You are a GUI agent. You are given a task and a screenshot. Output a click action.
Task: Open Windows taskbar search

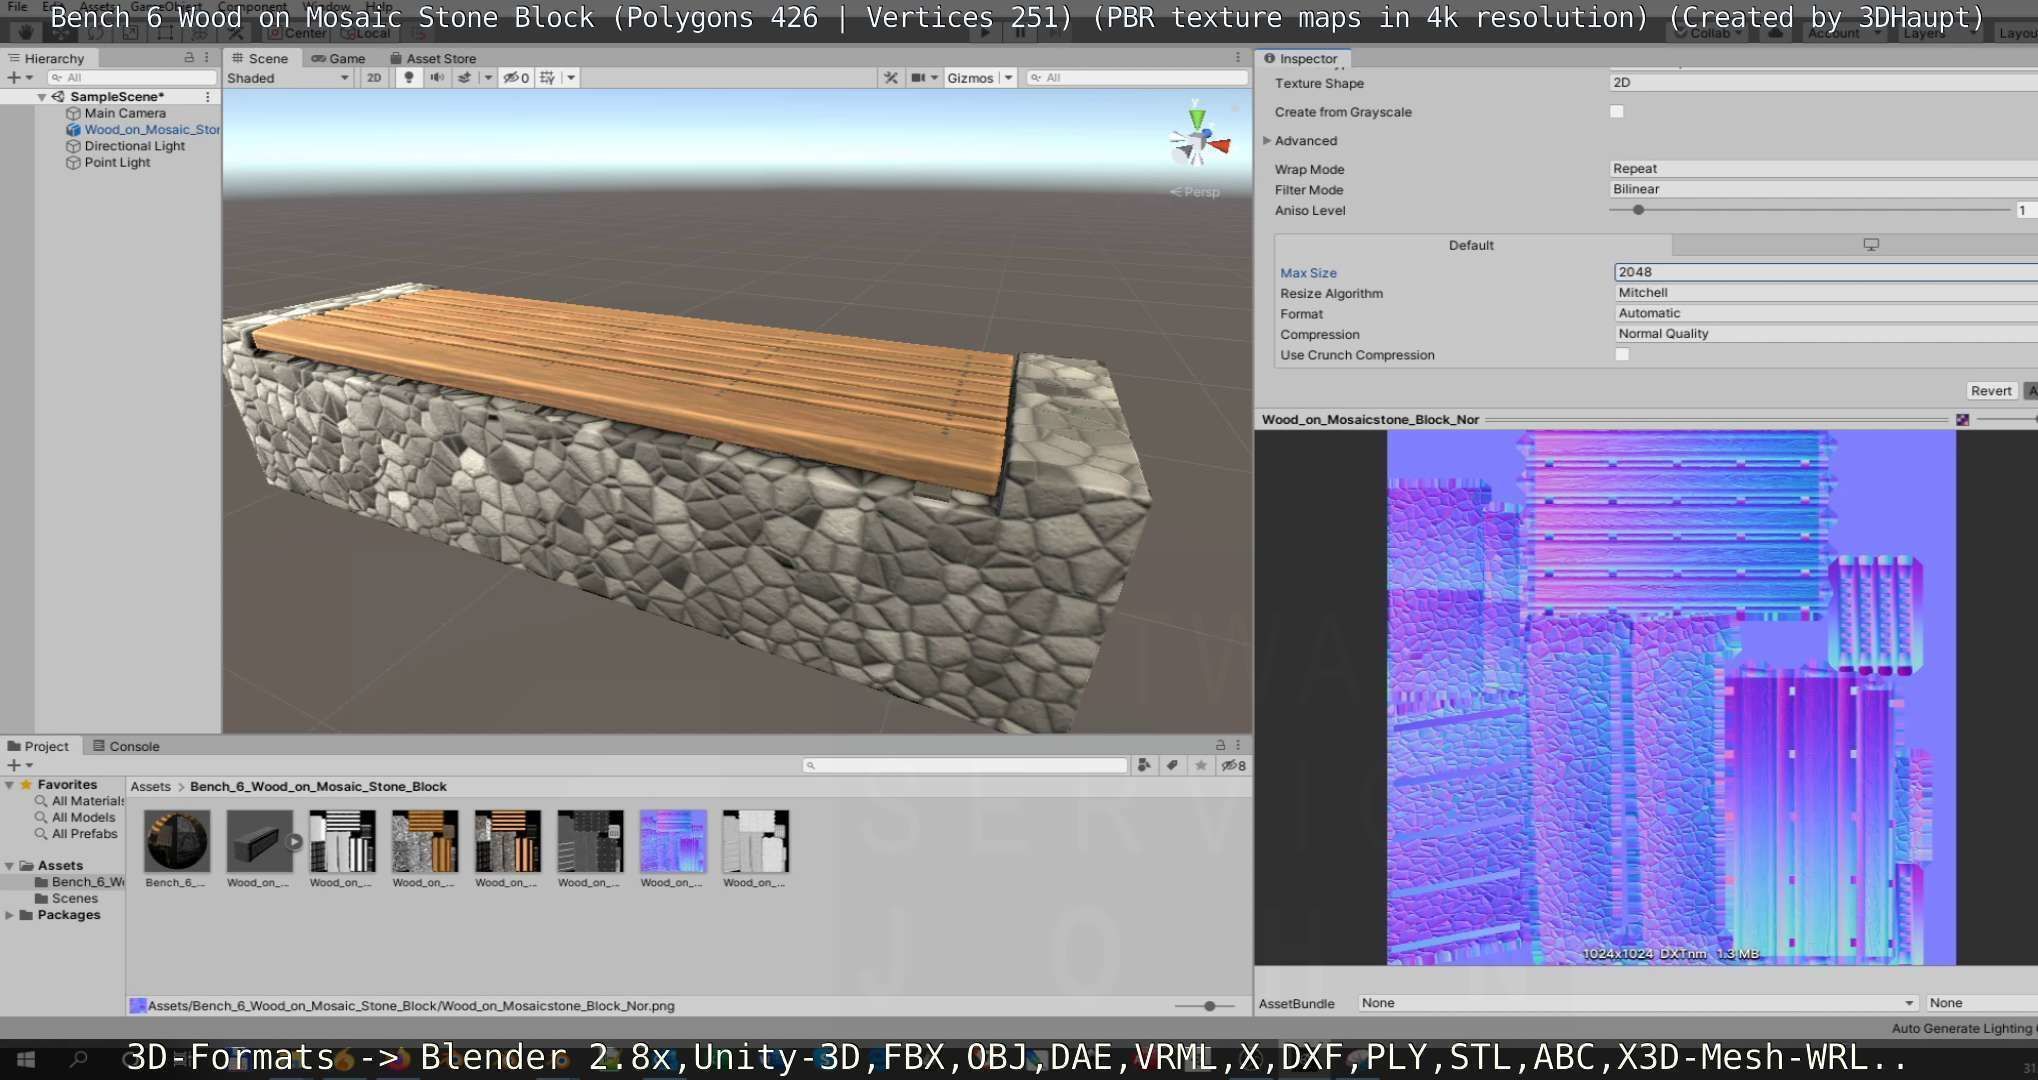(x=79, y=1059)
